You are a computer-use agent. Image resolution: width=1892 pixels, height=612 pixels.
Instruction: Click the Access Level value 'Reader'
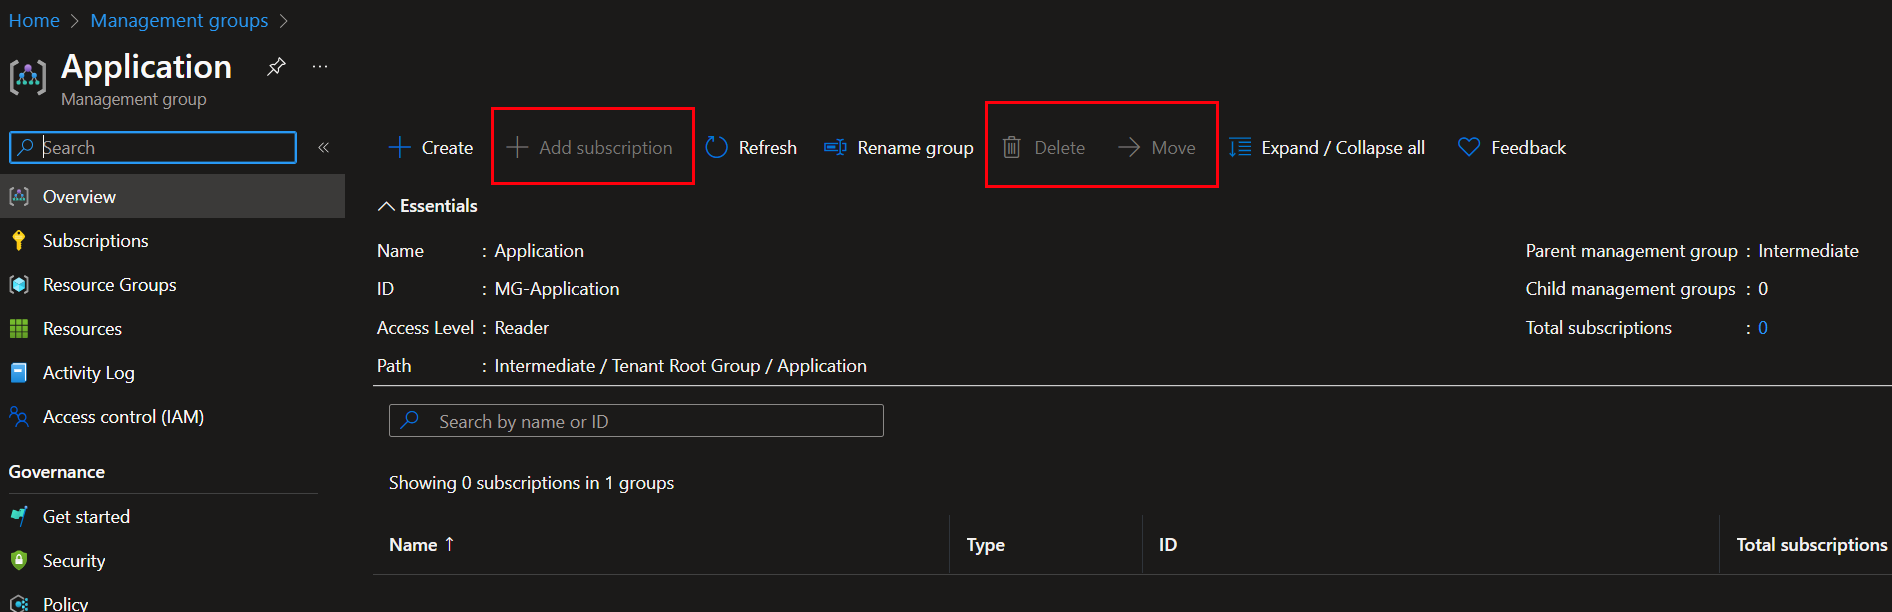point(521,327)
